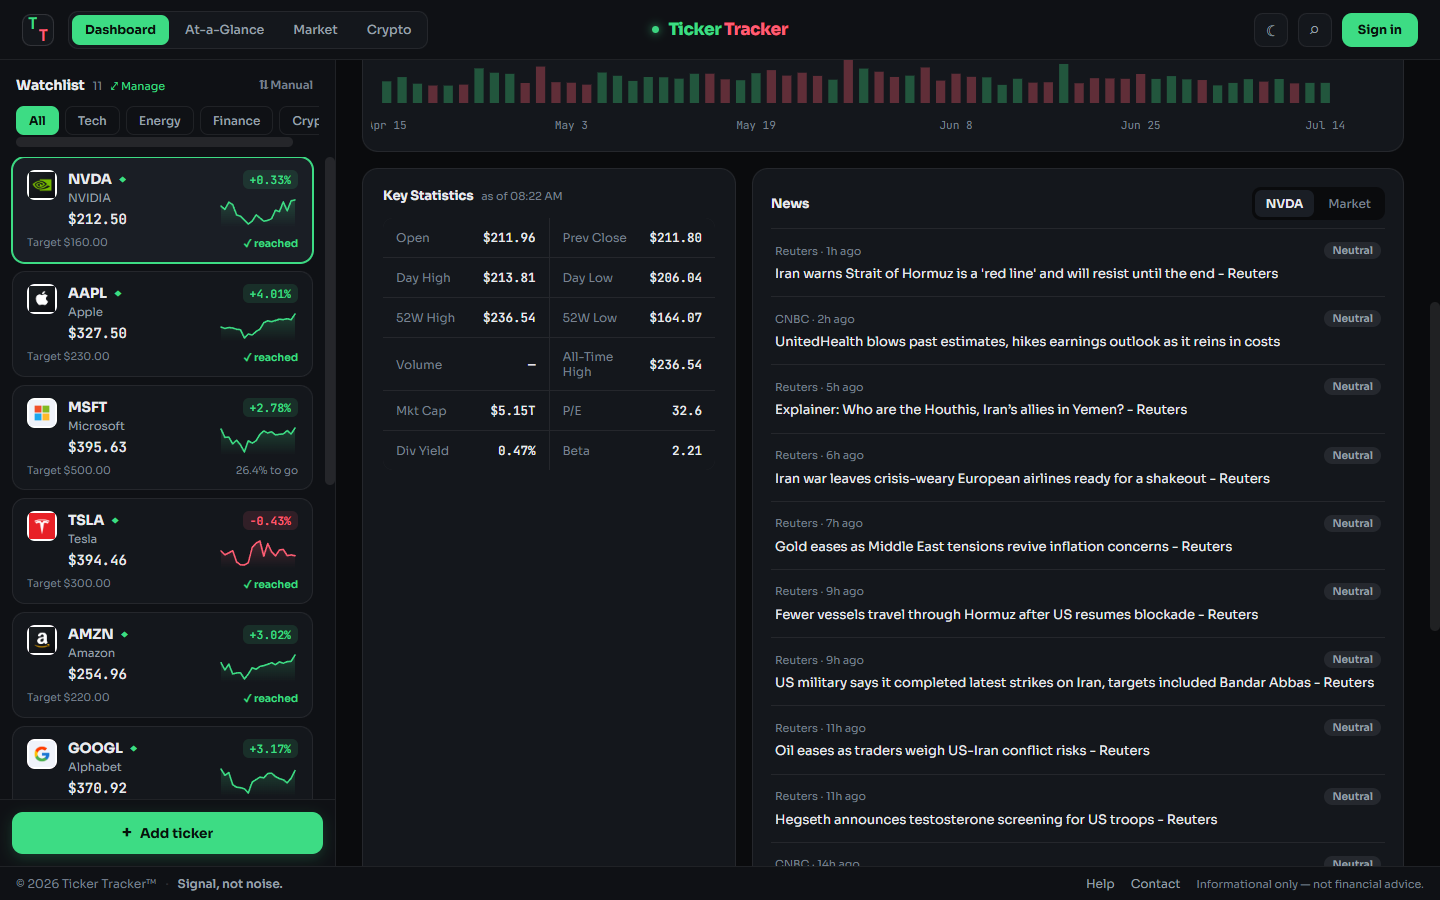1440x900 pixels.
Task: Click AAPL +4.01% change badge
Action: point(270,294)
